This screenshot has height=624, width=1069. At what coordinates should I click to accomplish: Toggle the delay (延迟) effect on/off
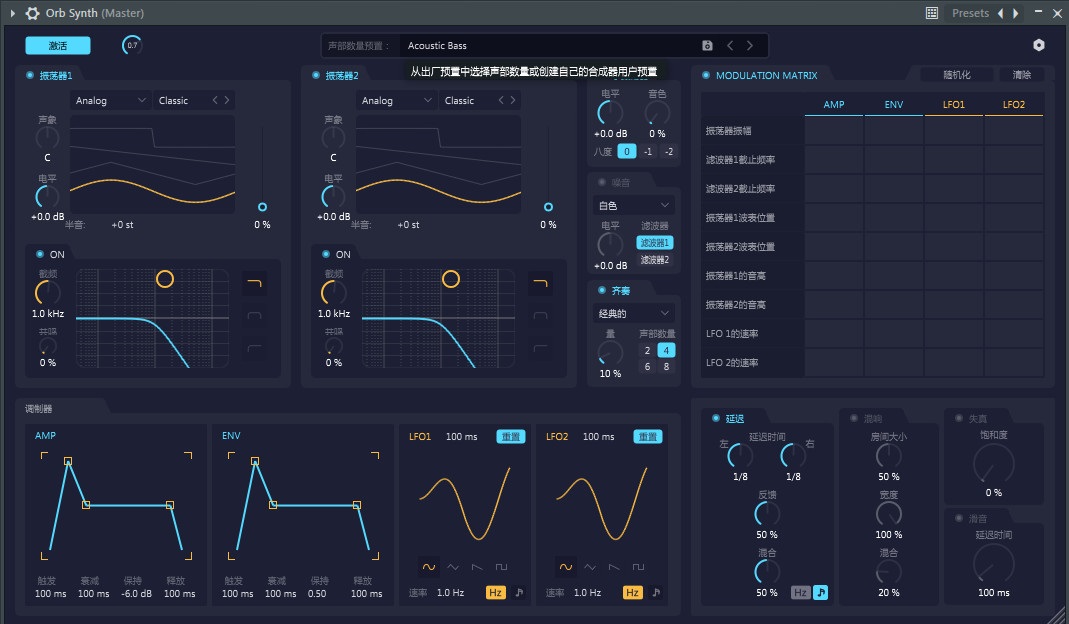pyautogui.click(x=715, y=418)
